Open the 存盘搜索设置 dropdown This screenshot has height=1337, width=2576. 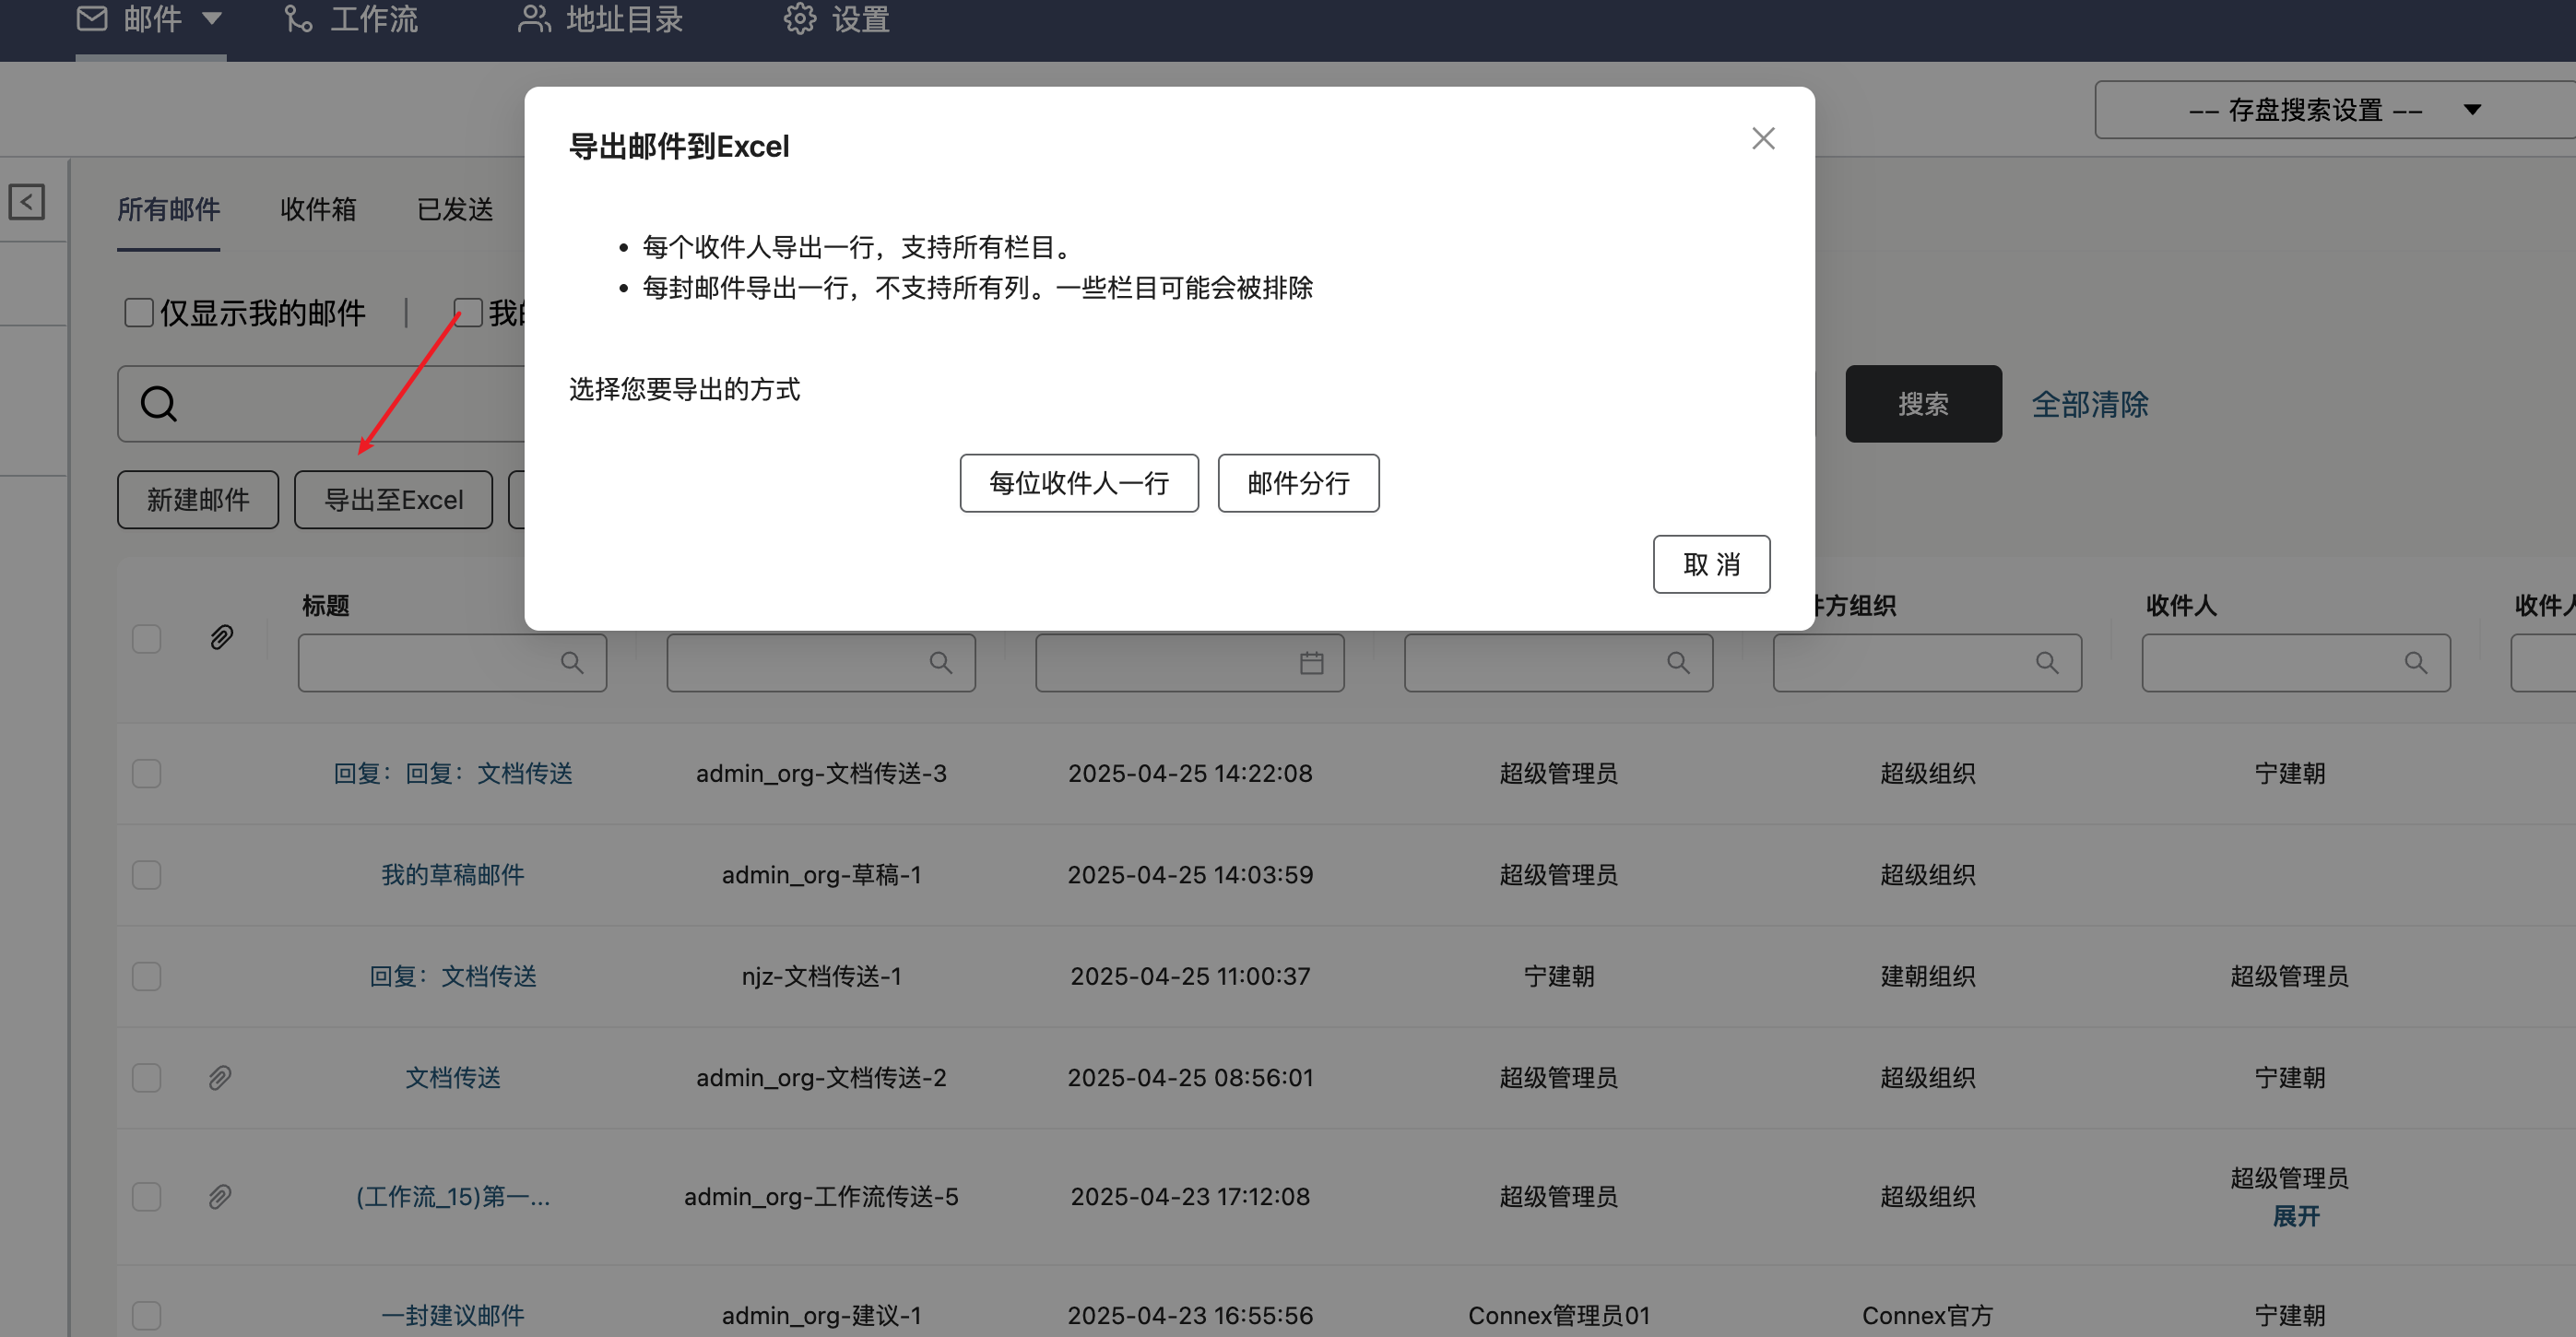click(x=2330, y=110)
